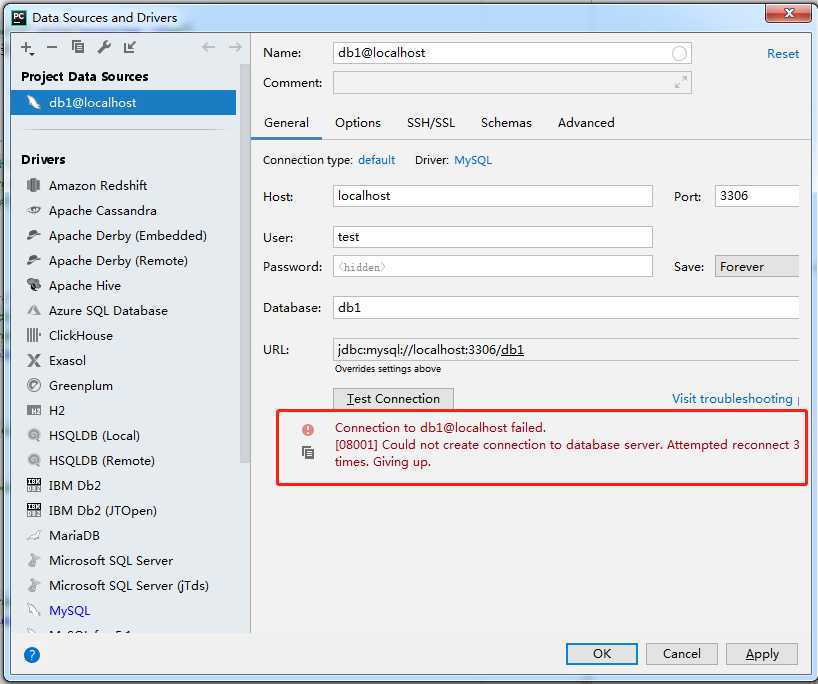
Task: Open Visit troubleshooting link
Action: [732, 399]
